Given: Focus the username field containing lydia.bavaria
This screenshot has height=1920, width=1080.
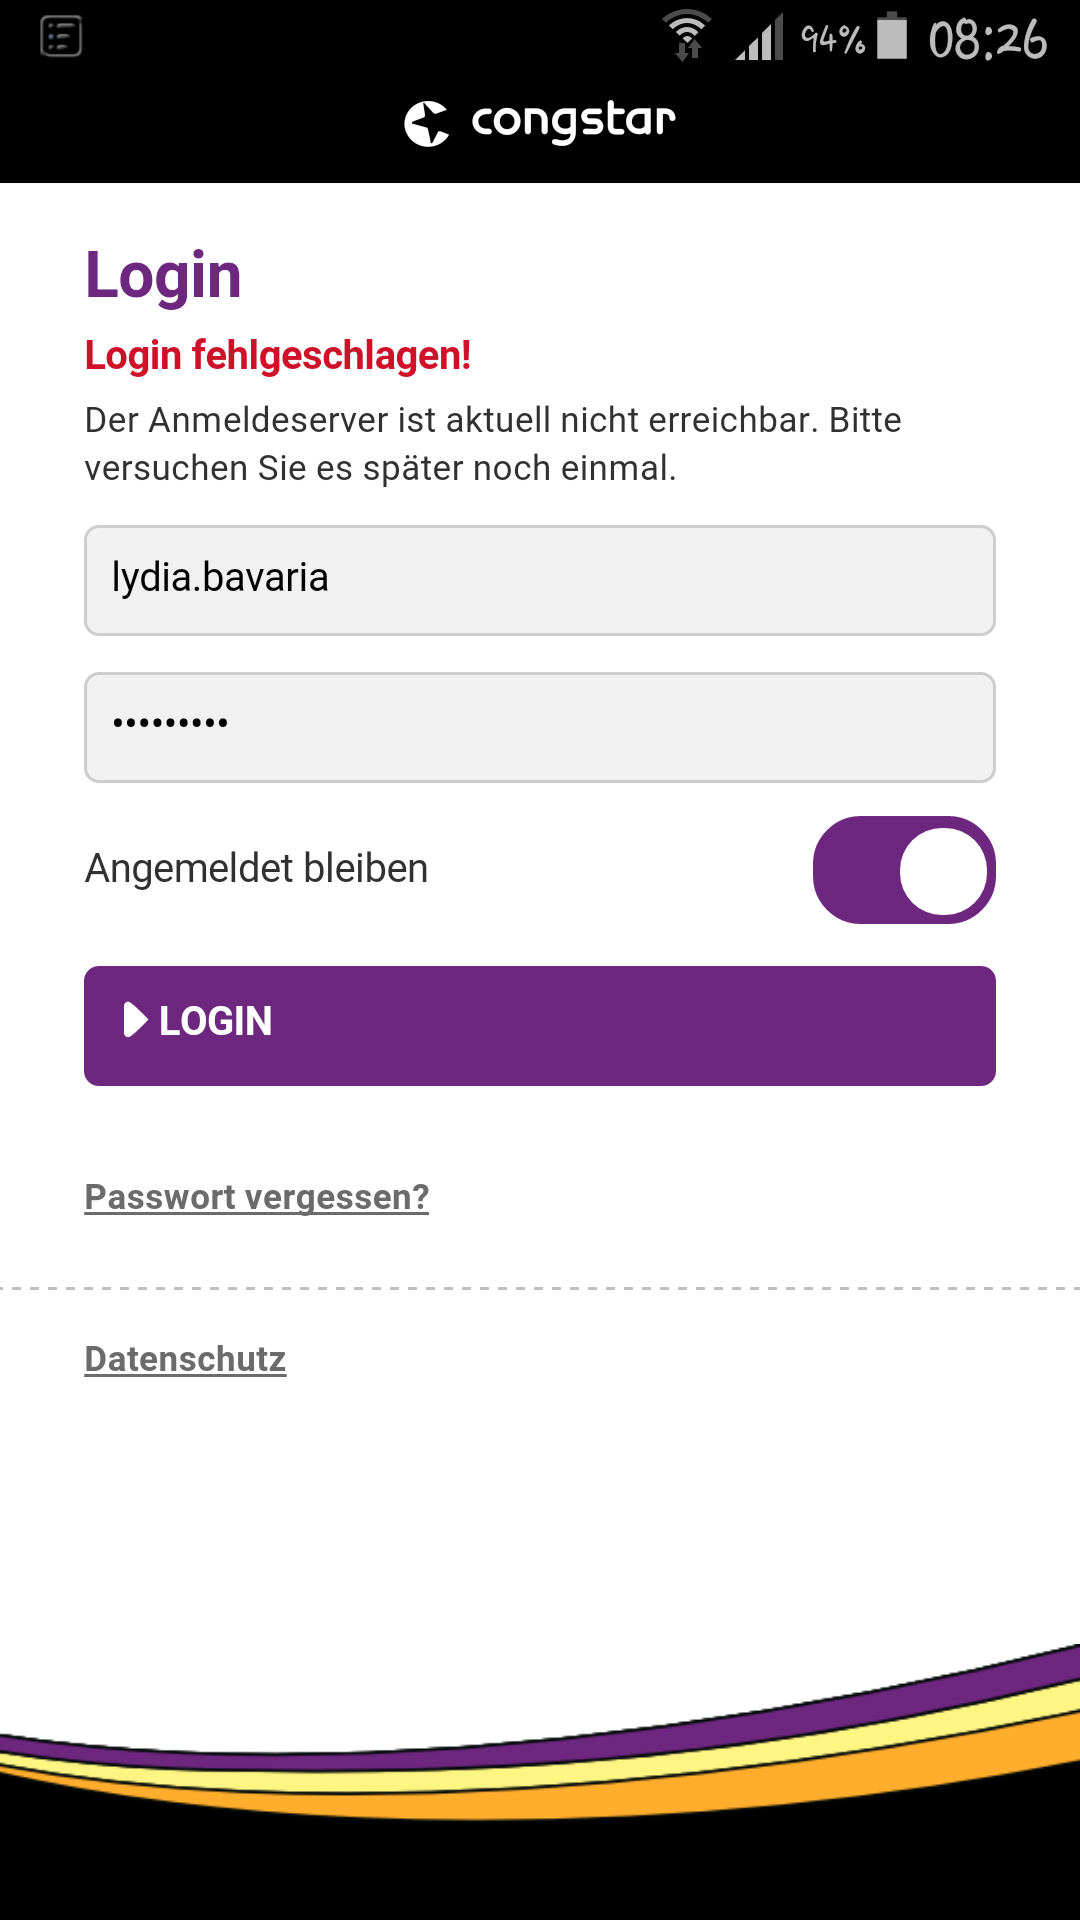Looking at the screenshot, I should click(540, 580).
